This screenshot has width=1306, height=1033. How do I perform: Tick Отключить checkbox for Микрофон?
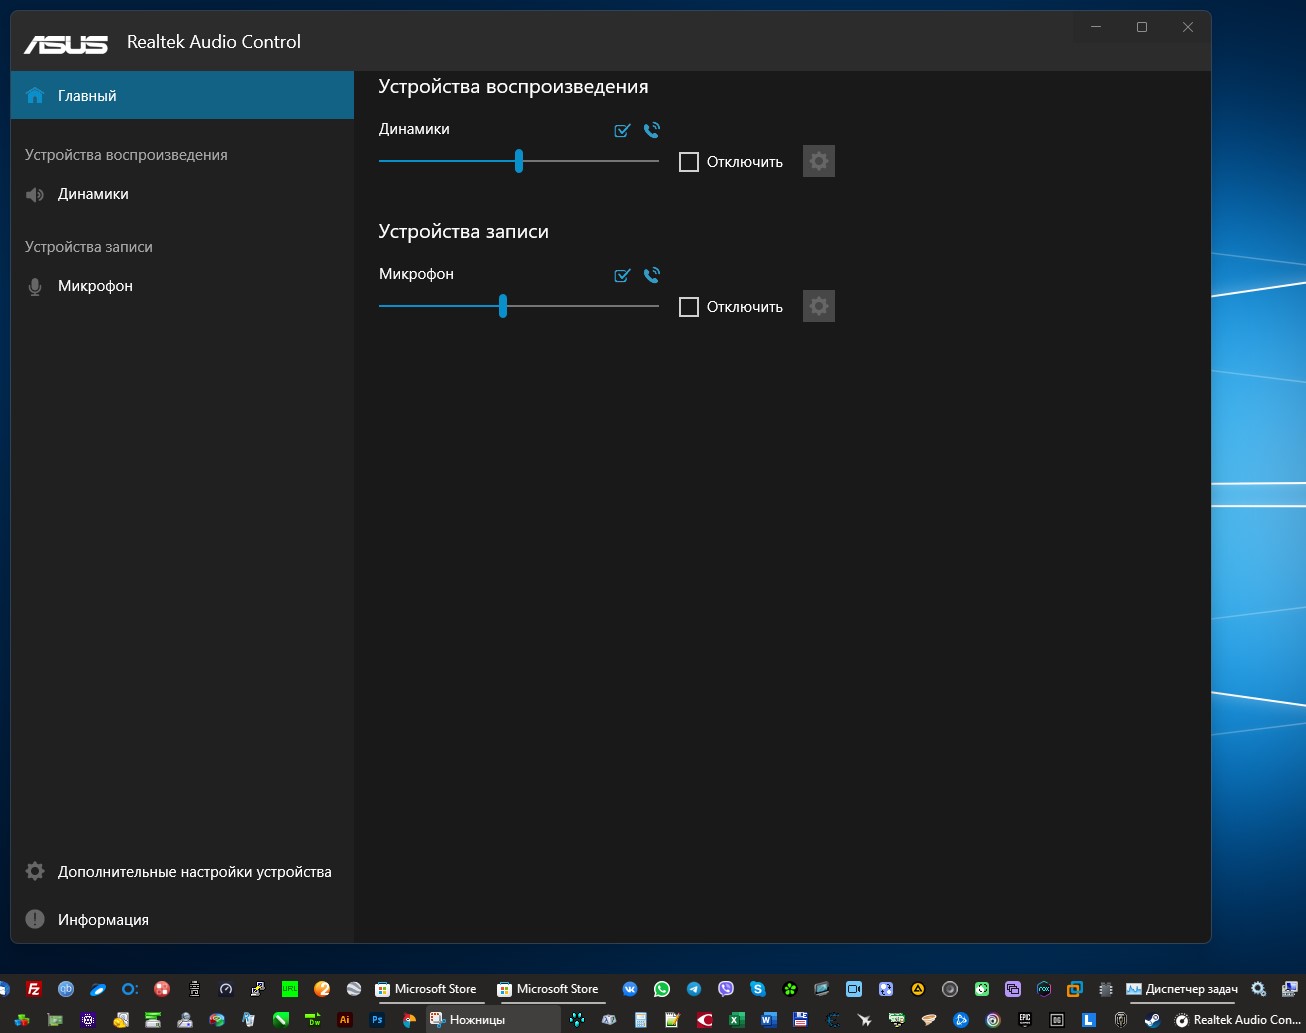coord(689,307)
